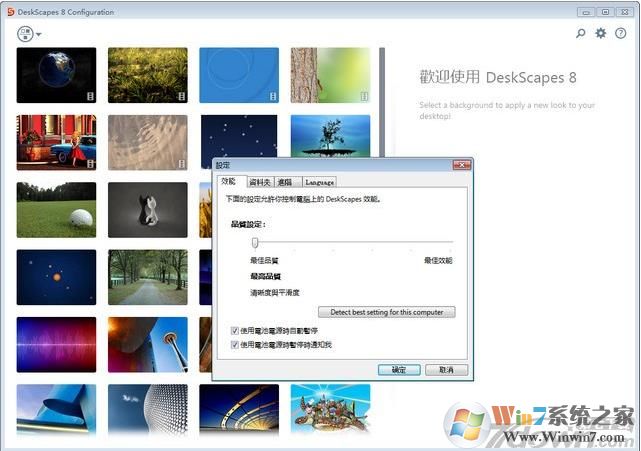The width and height of the screenshot is (641, 451).
Task: Switch to the 資料夾 tab
Action: [259, 182]
